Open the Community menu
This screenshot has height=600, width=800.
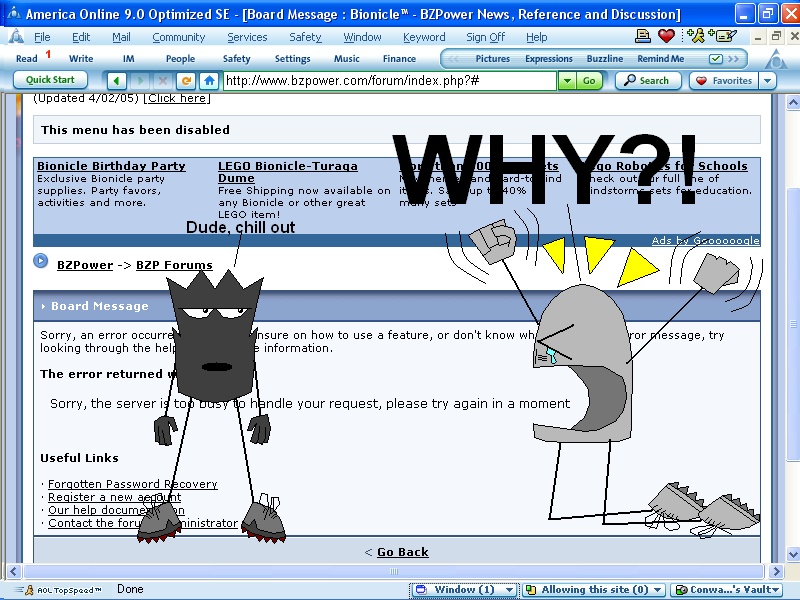click(x=179, y=37)
